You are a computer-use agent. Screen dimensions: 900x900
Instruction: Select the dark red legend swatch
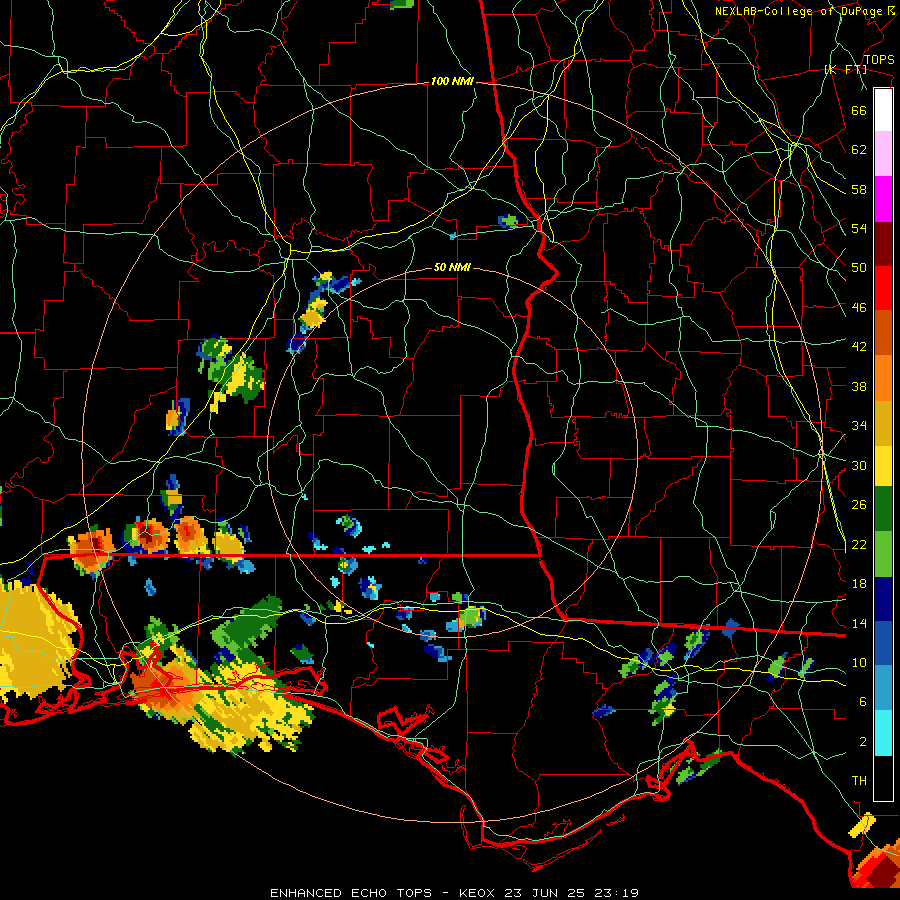coord(883,244)
